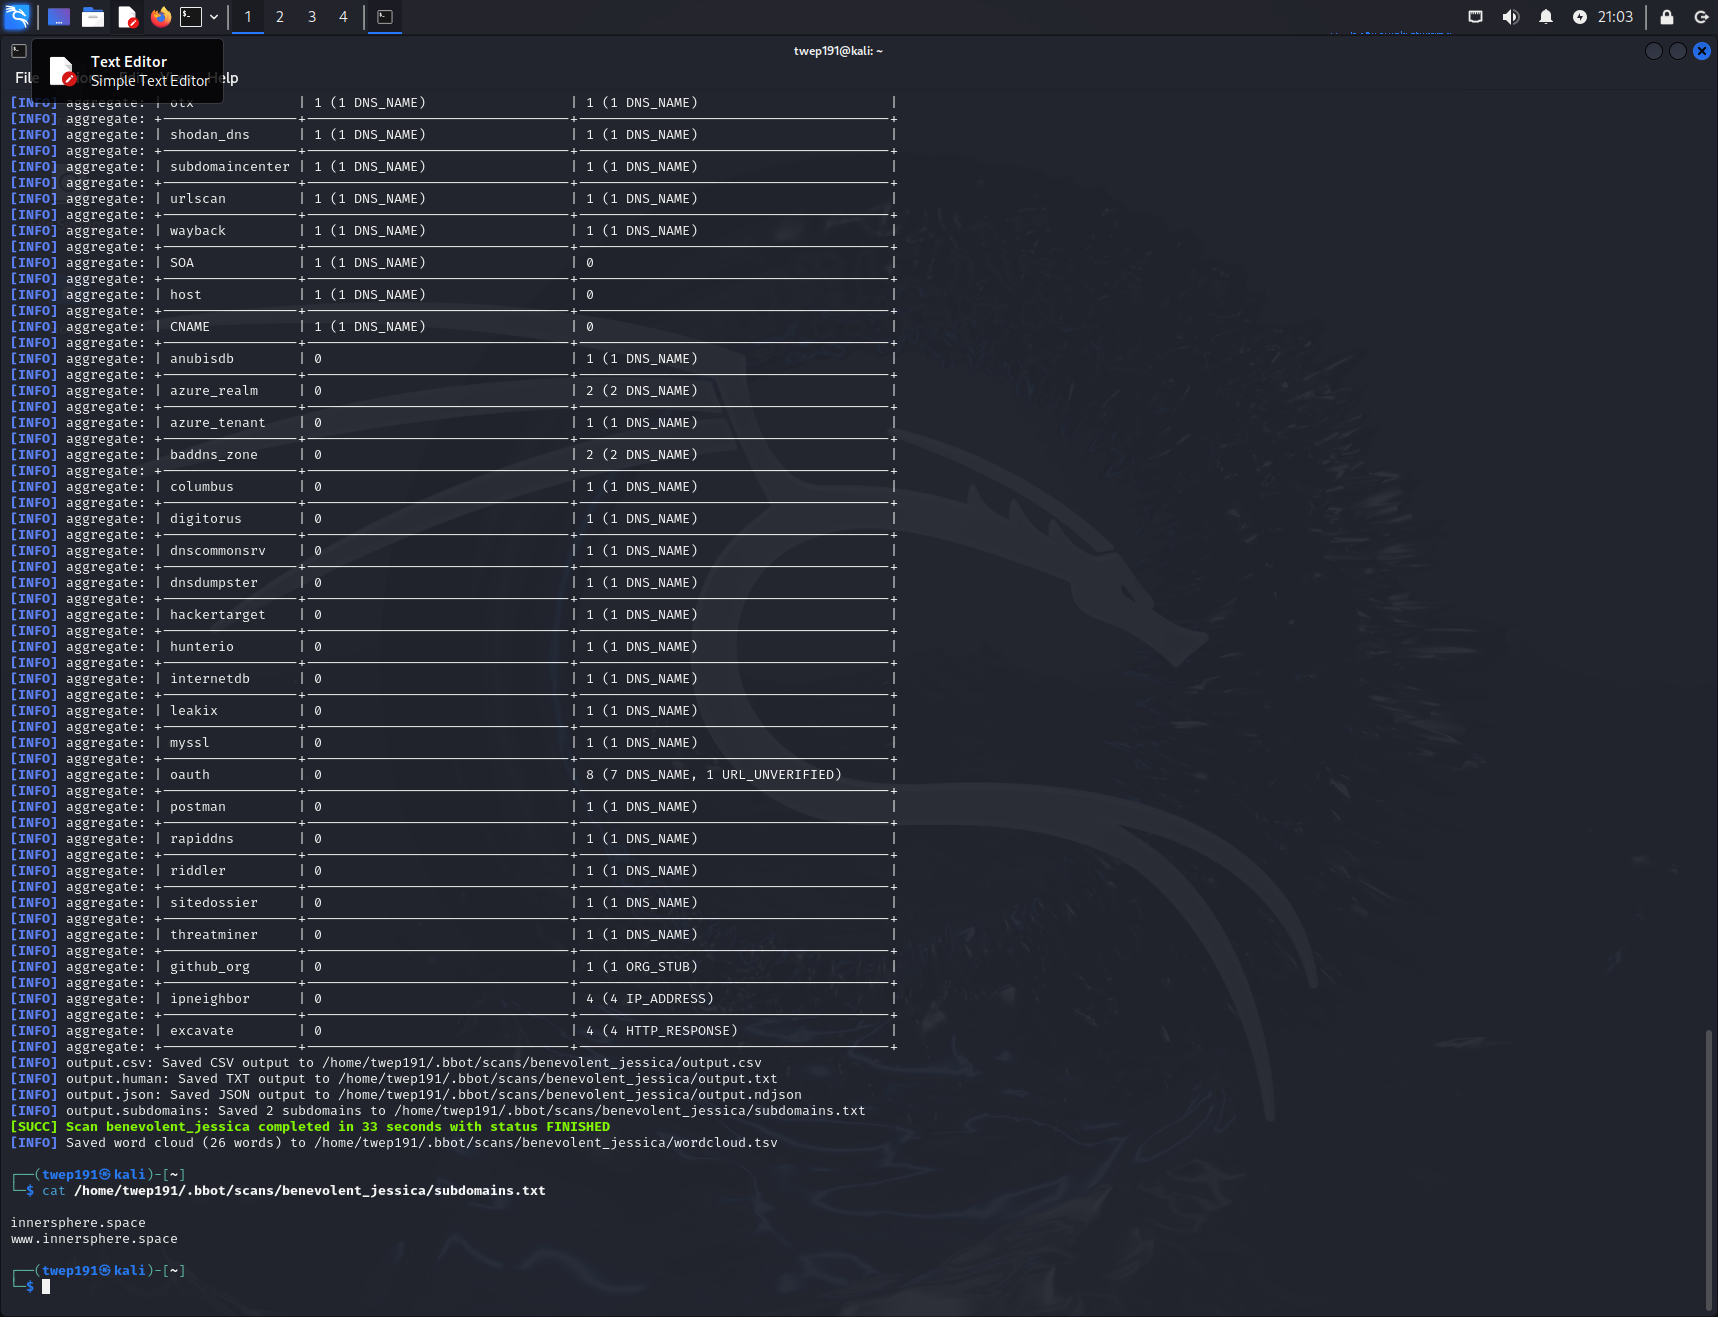Click the 'subdomaincenter' module name

pos(230,167)
